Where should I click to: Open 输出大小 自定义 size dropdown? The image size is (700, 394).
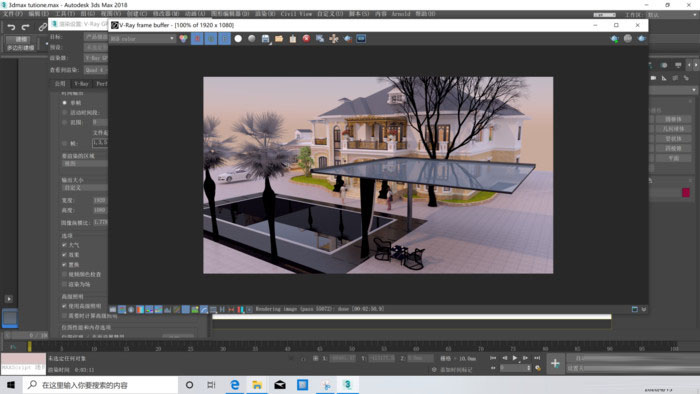85,188
